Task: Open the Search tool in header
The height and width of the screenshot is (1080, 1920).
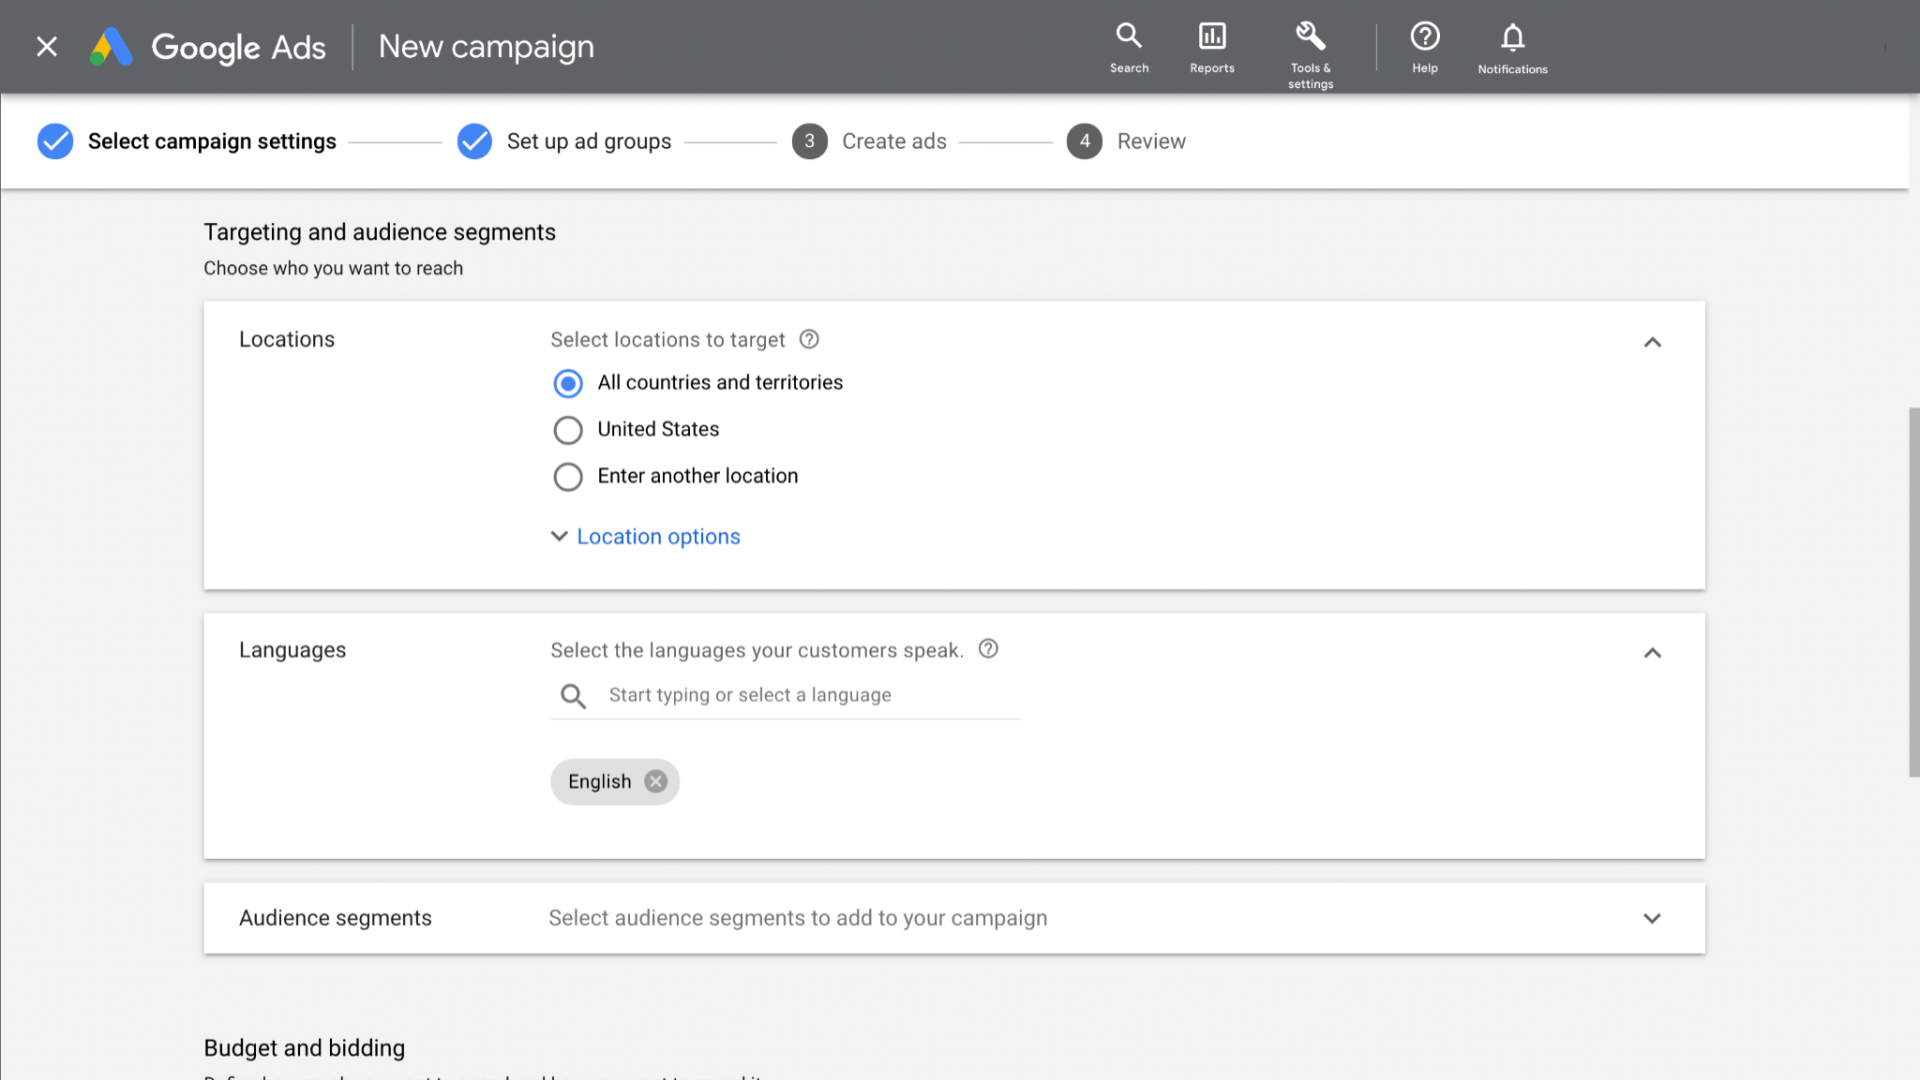Action: (1129, 47)
